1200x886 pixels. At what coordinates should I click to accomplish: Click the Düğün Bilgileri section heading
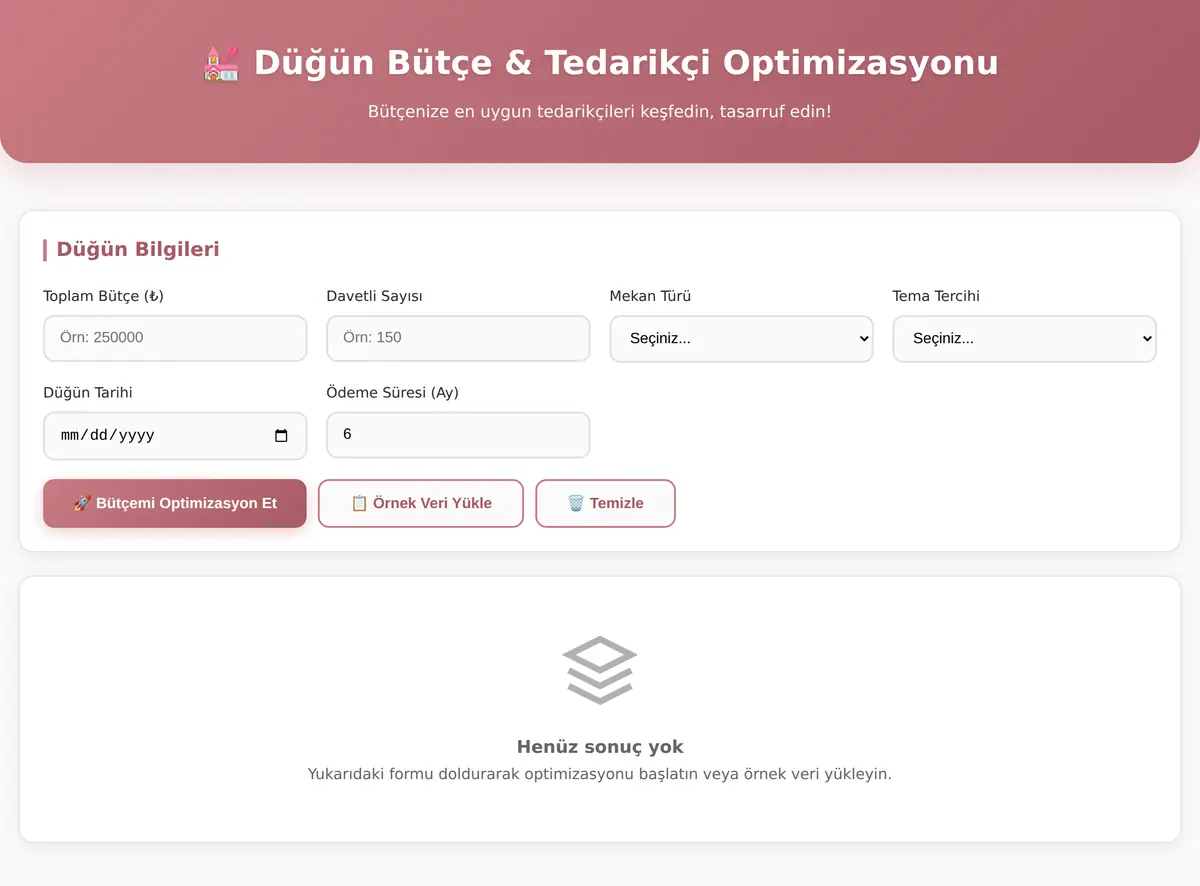[138, 249]
